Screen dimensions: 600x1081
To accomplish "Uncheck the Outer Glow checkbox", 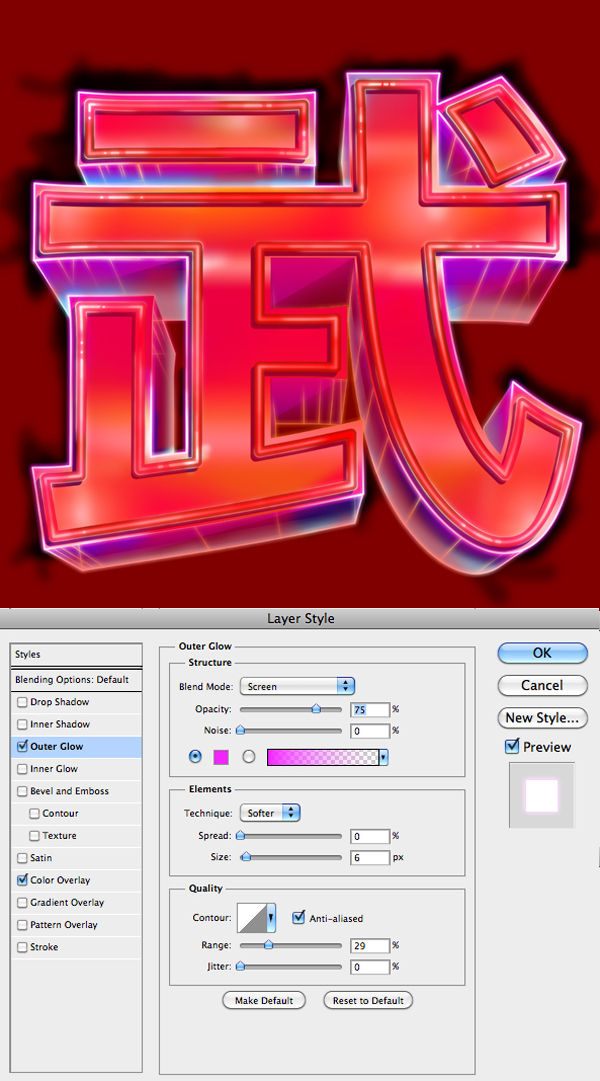I will (22, 747).
